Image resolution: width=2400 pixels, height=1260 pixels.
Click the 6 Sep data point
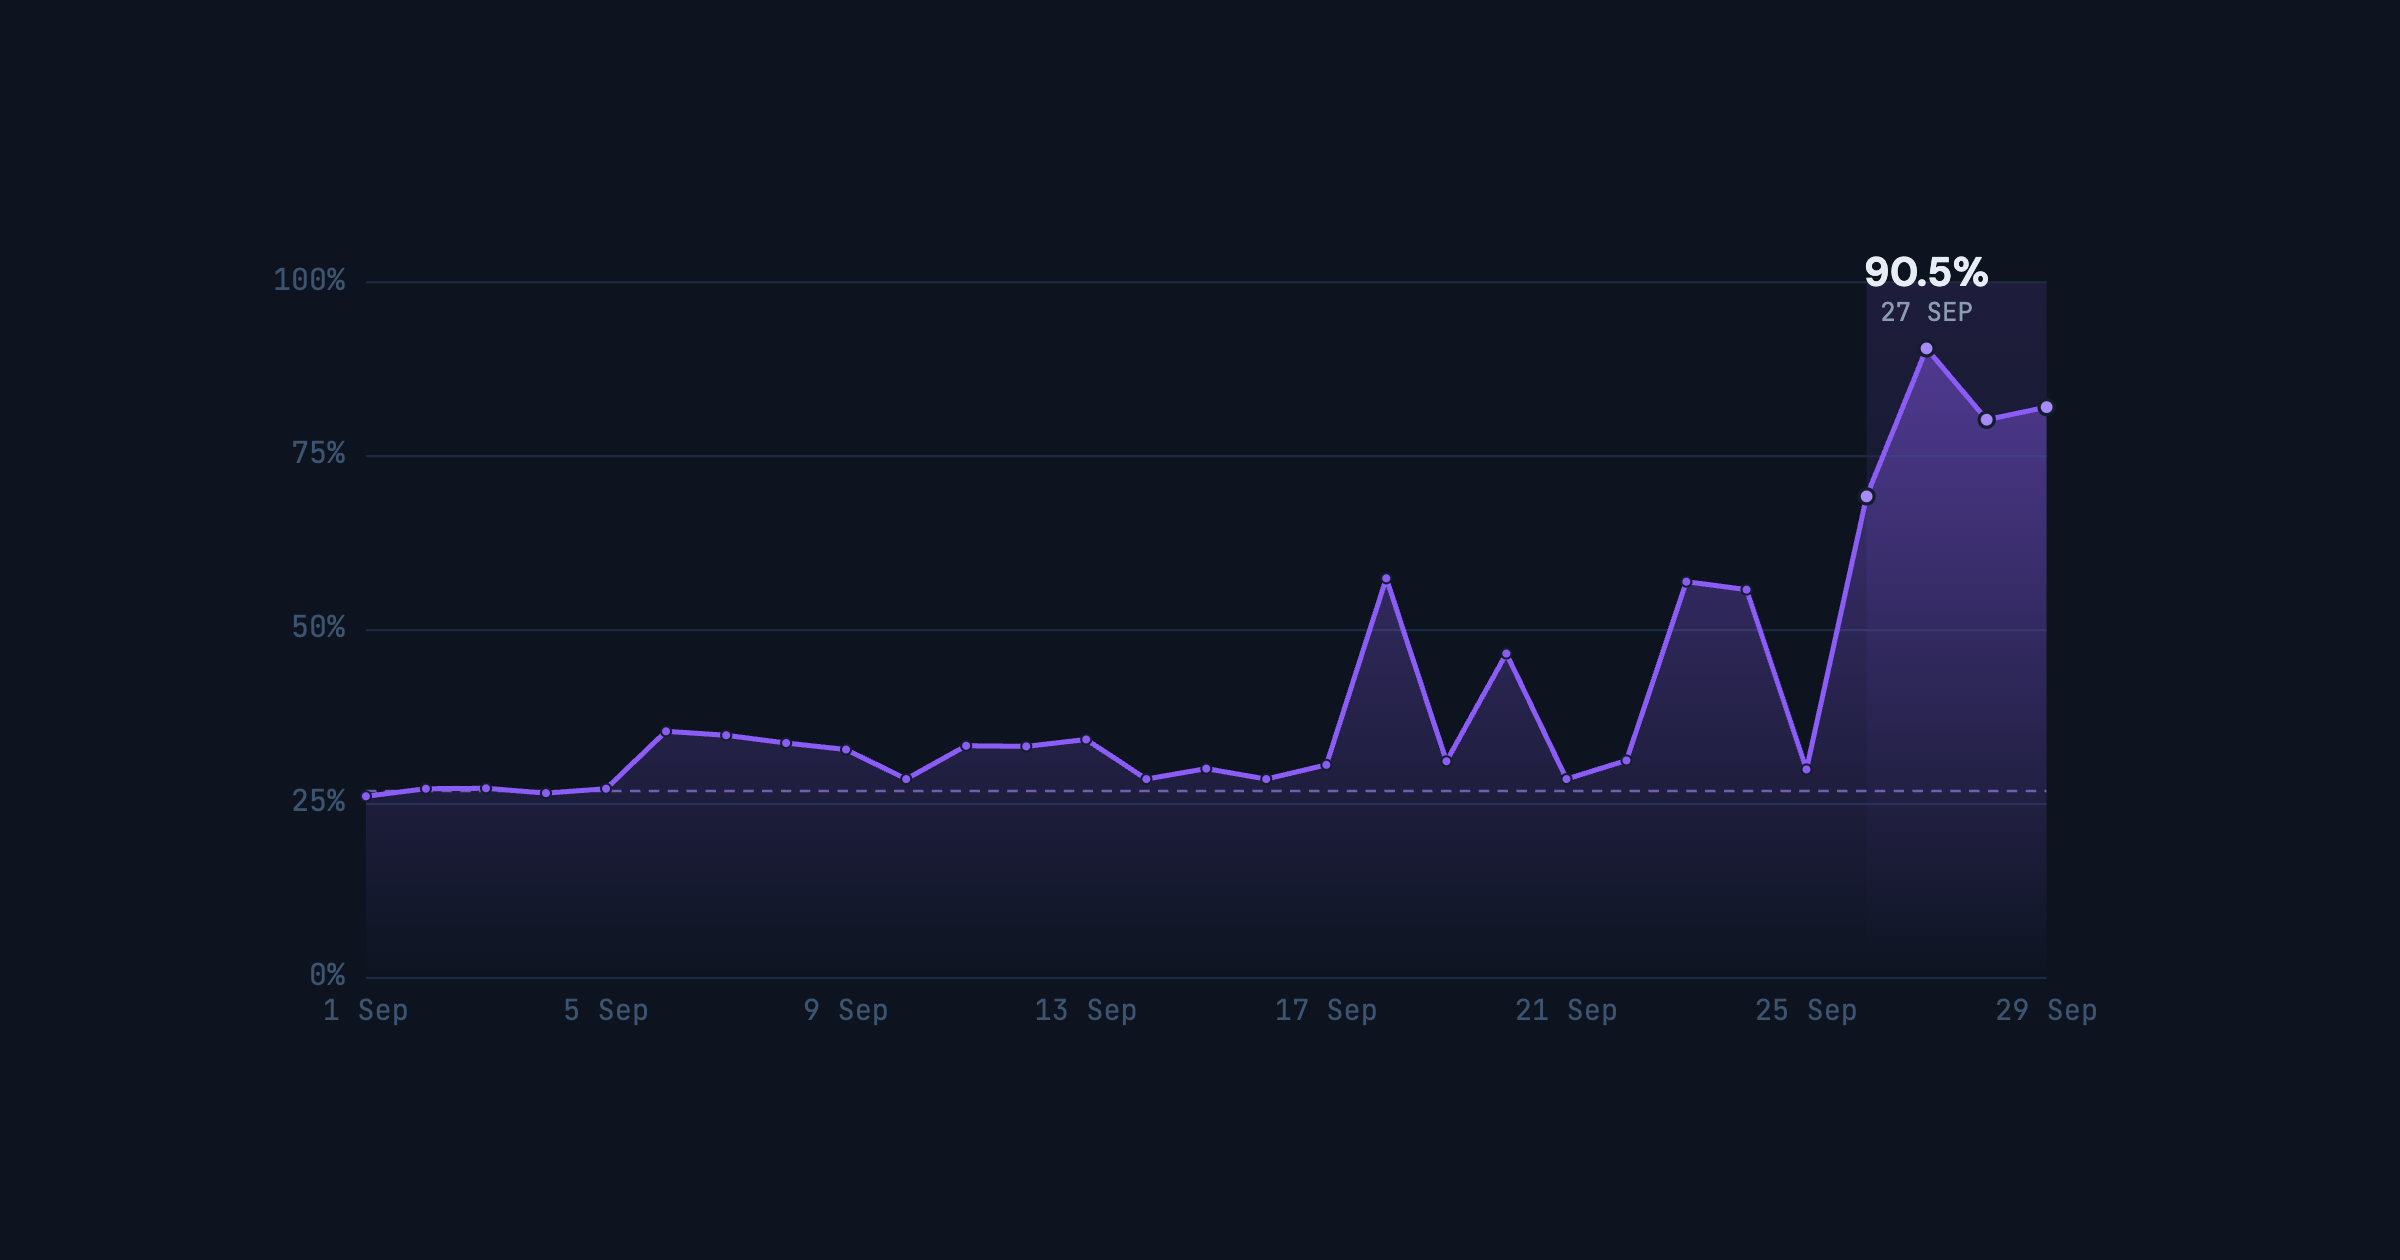tap(666, 731)
